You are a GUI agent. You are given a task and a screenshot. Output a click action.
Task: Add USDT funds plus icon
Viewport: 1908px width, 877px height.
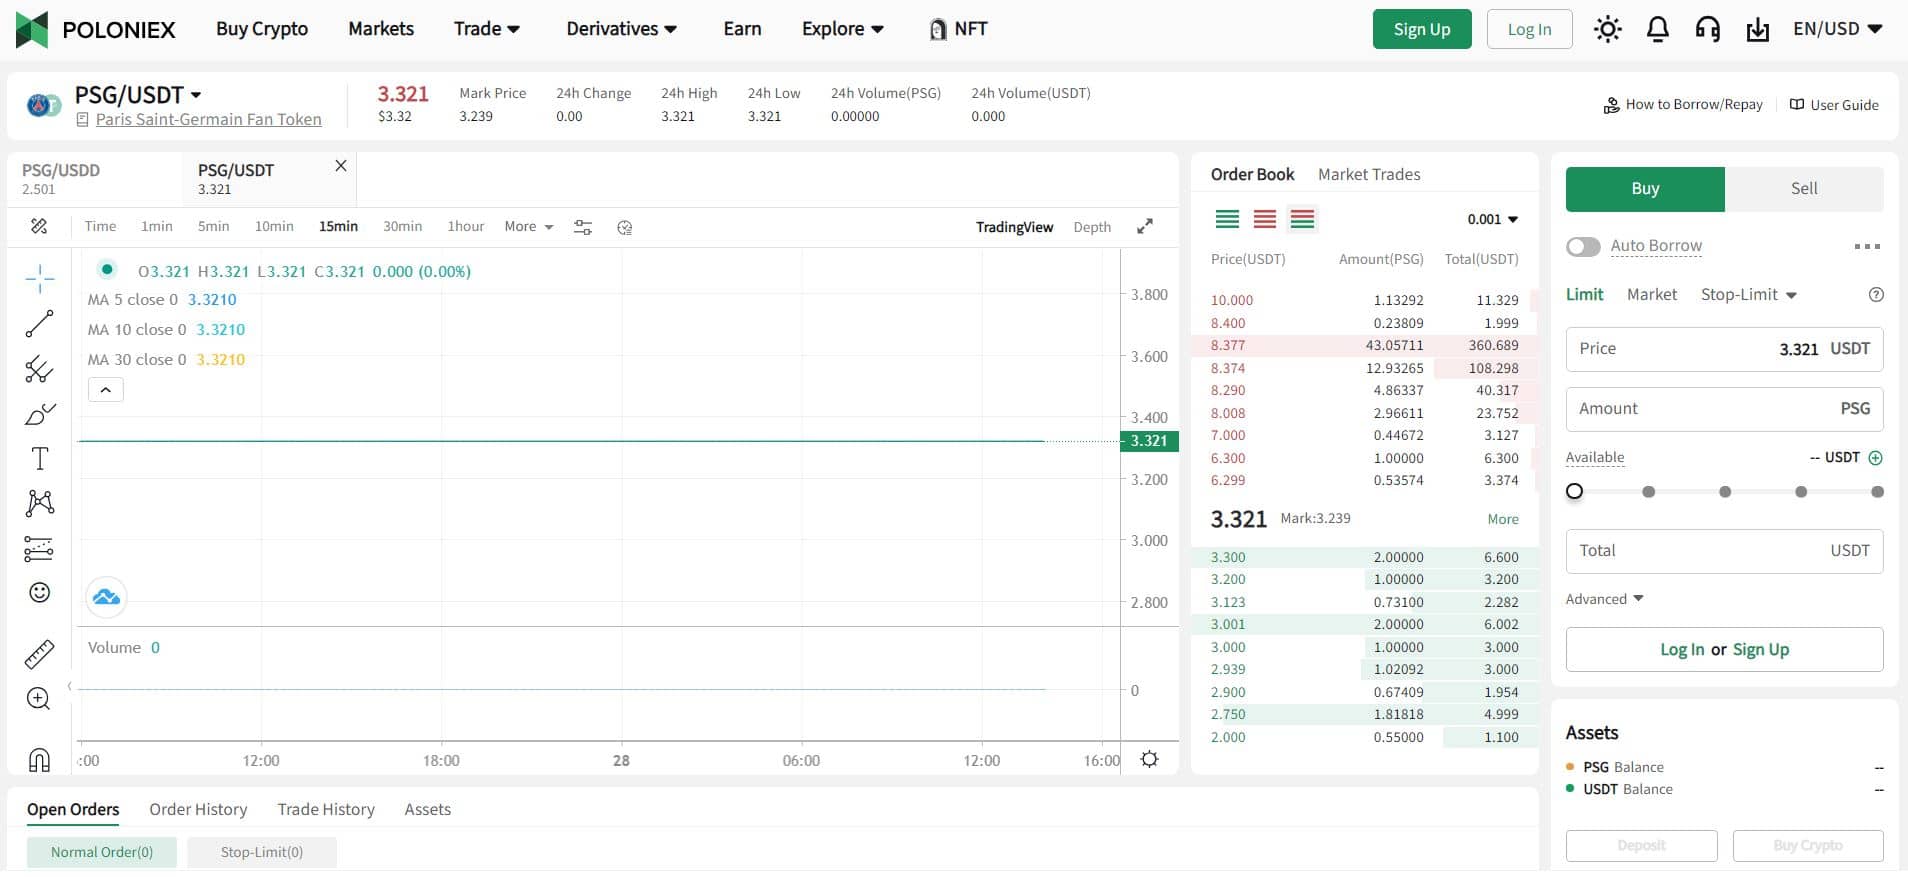[1875, 457]
